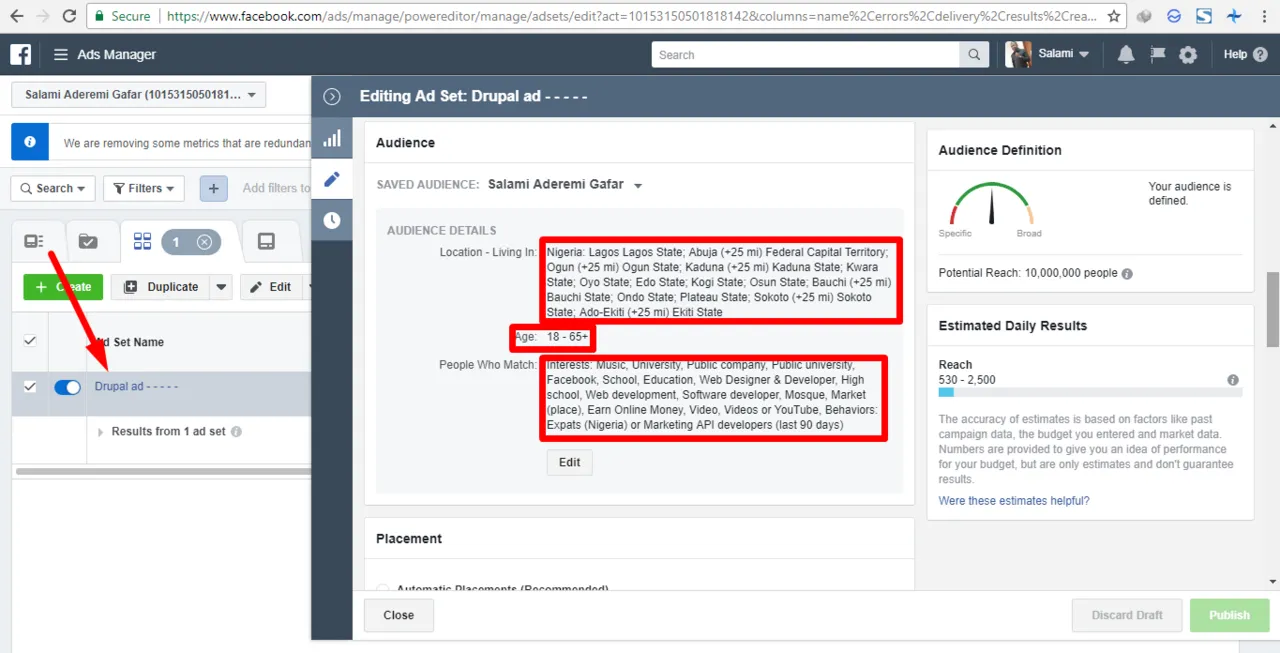Open the settings gear in header
Screen dimensions: 1280x653
click(x=1188, y=55)
